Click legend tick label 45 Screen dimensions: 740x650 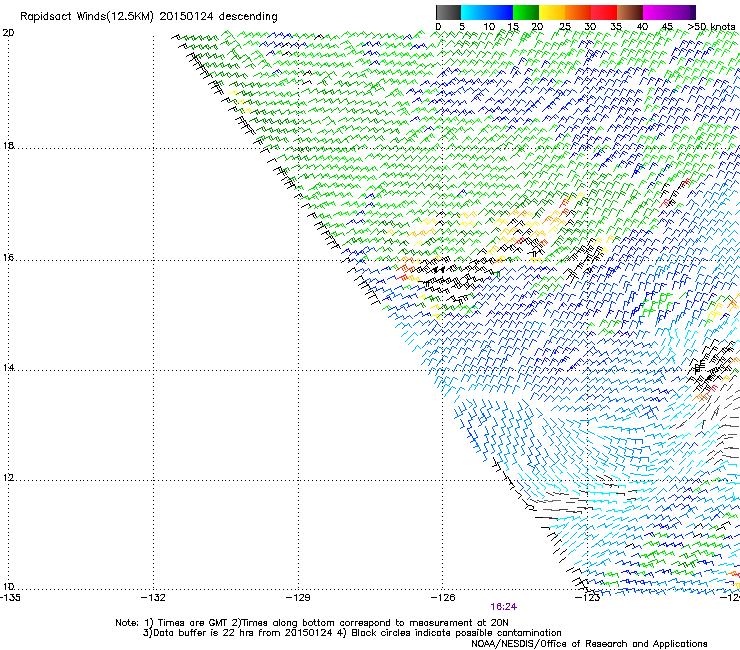667,27
